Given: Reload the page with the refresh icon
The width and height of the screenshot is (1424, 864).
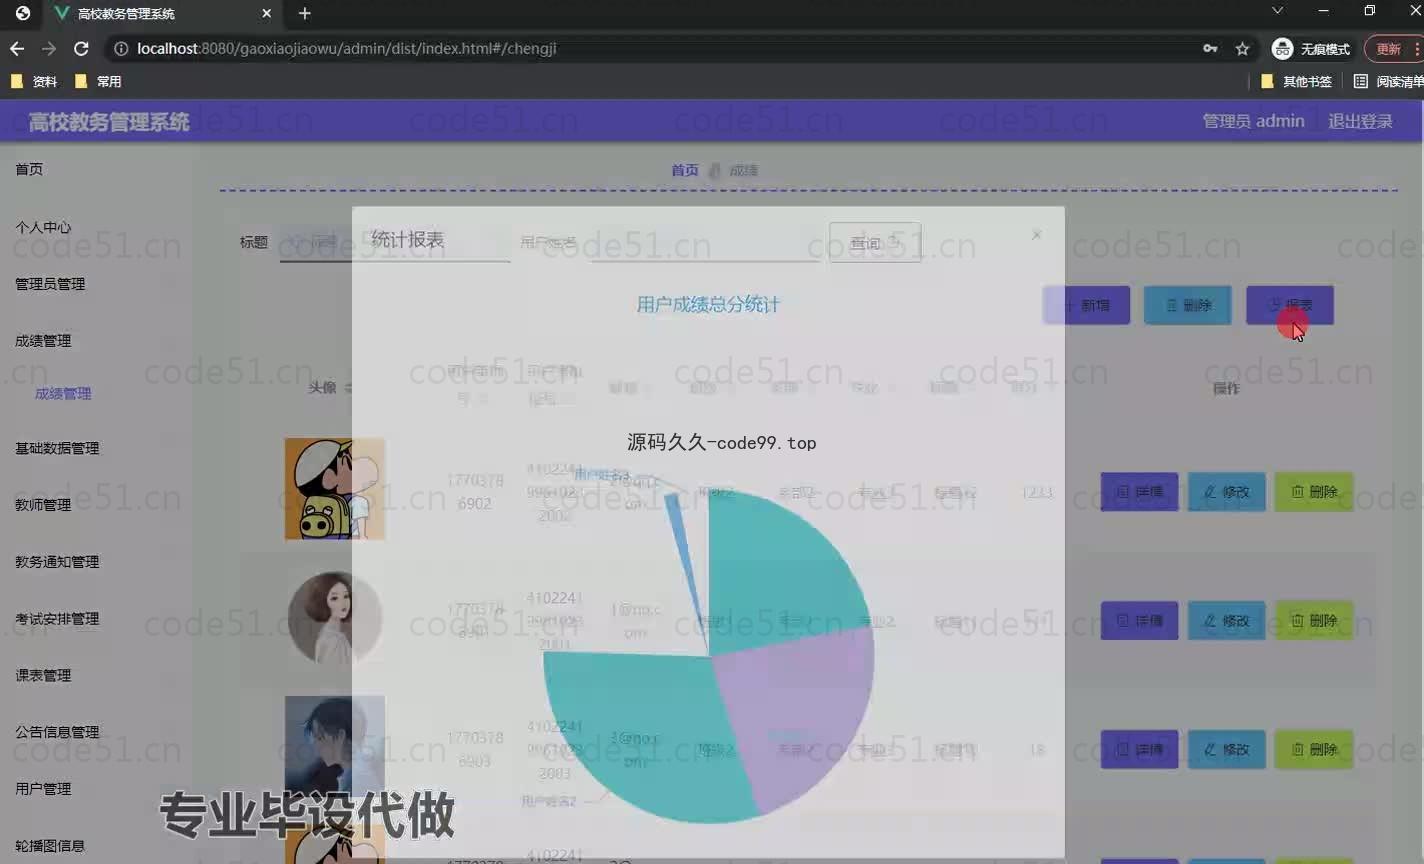Looking at the screenshot, I should point(82,48).
